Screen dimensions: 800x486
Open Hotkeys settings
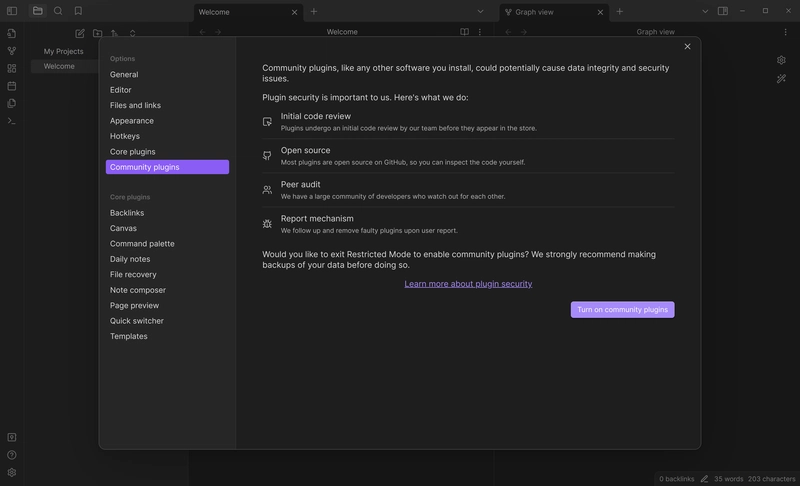[x=167, y=136]
